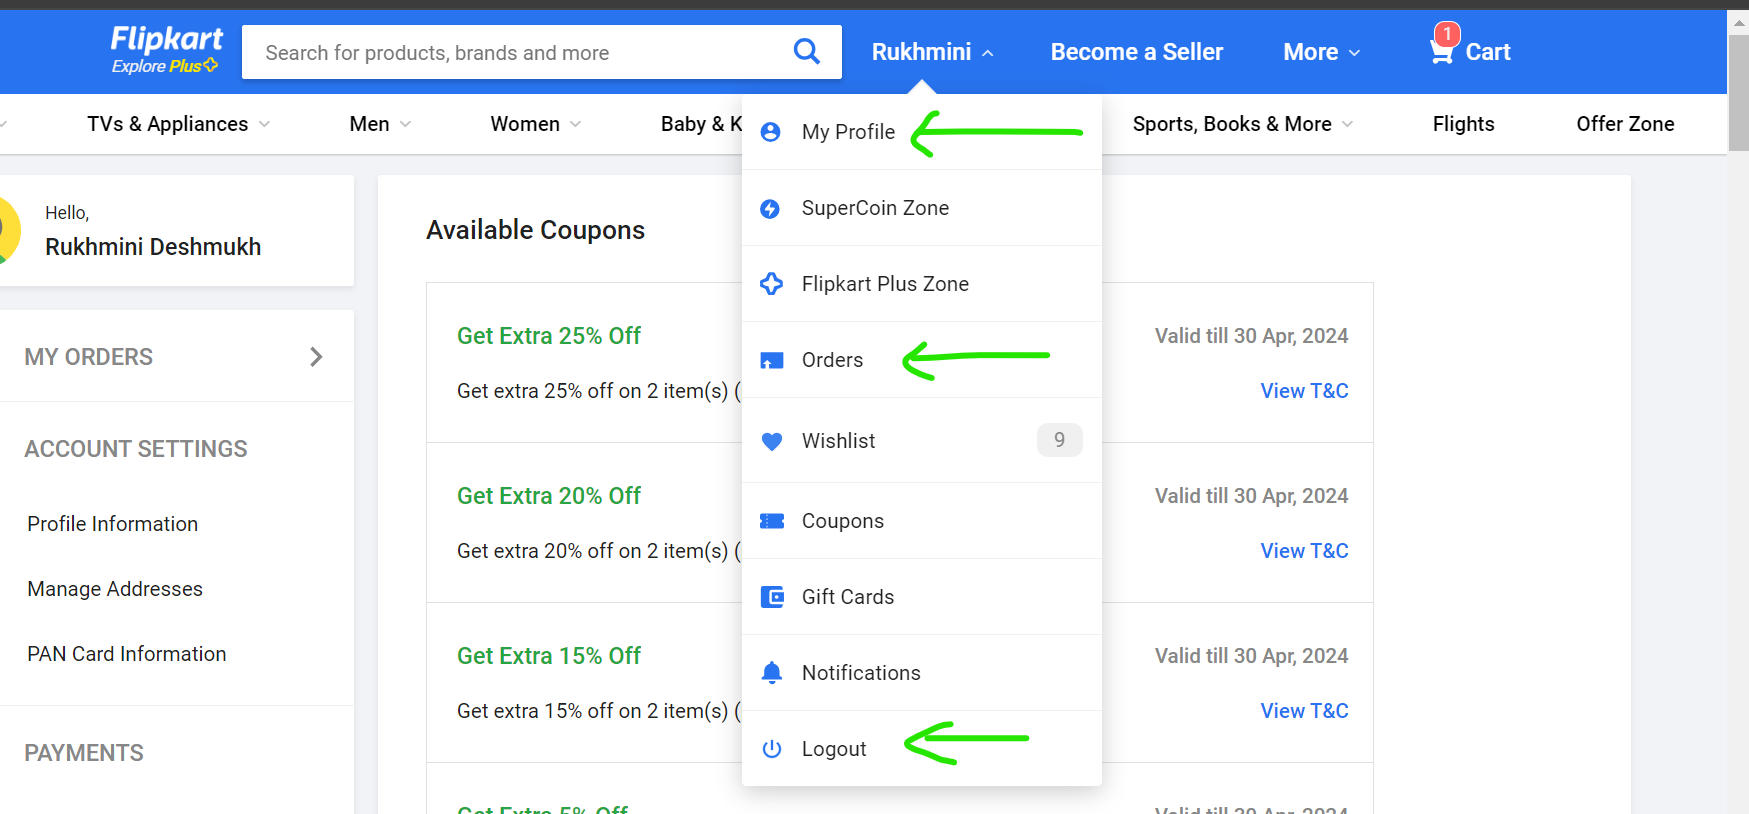Click the Rukhmini Deshmukh name text
Image resolution: width=1749 pixels, height=814 pixels.
pos(153,247)
